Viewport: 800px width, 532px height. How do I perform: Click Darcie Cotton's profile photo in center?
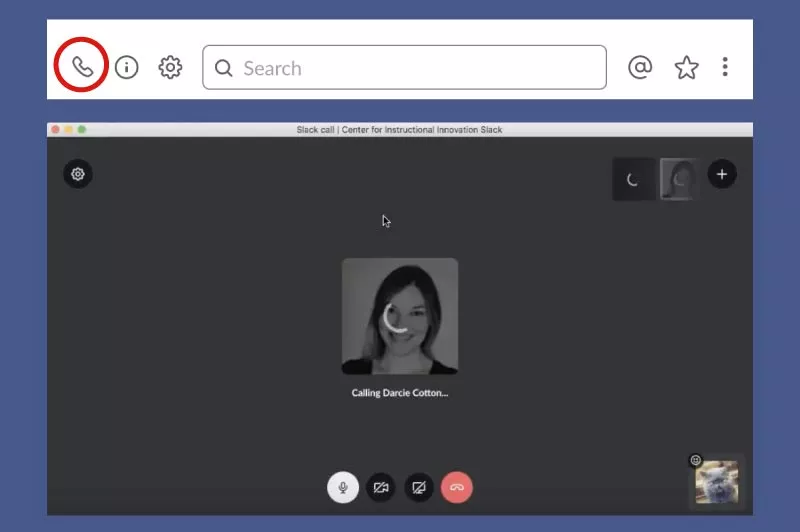click(x=400, y=316)
